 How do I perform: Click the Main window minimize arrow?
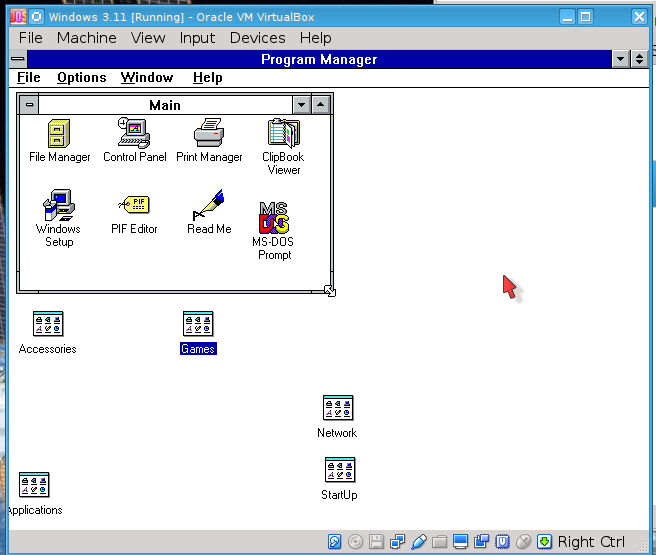[301, 105]
